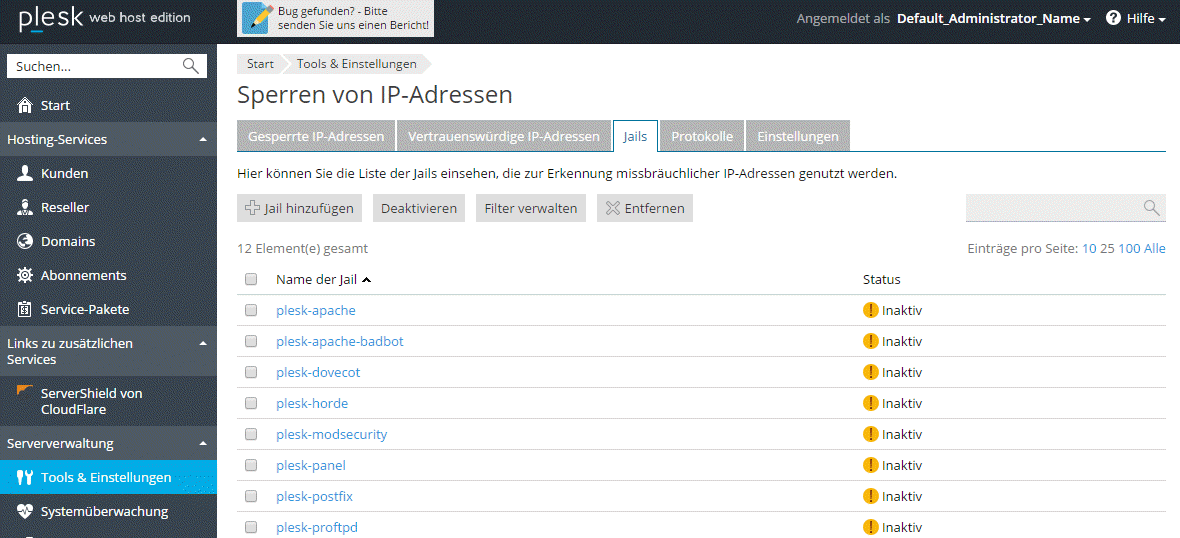Click the warning icon for plesk-apache-badbot
This screenshot has width=1180, height=538.
[871, 341]
